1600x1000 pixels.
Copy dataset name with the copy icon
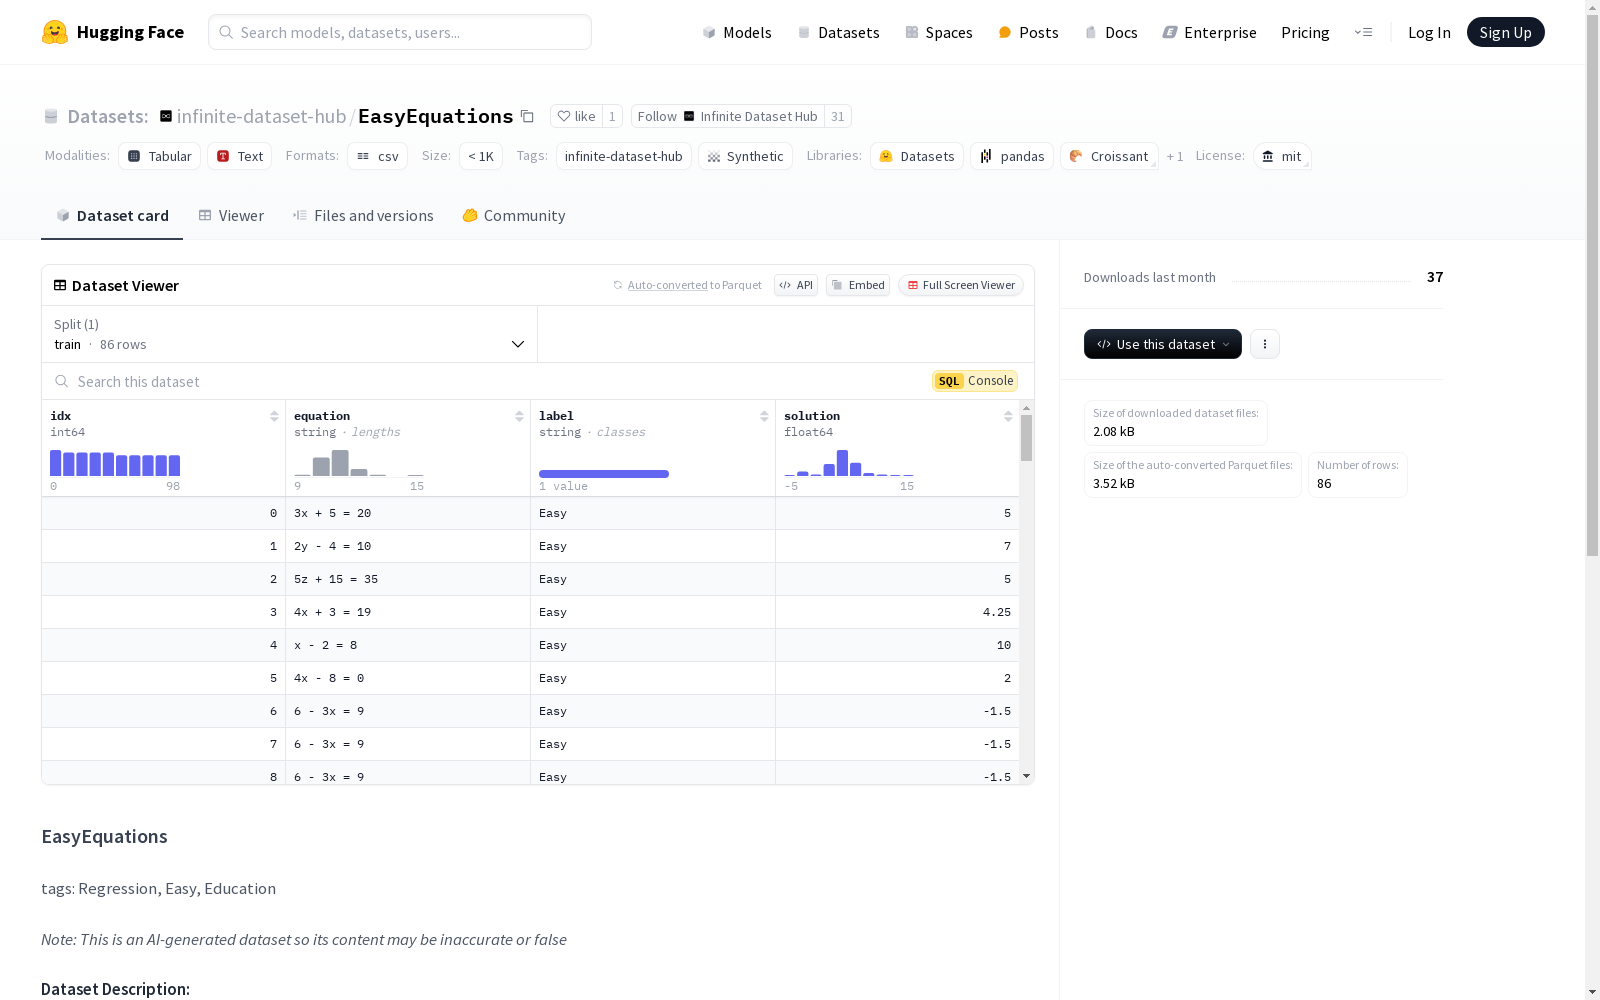click(x=527, y=117)
